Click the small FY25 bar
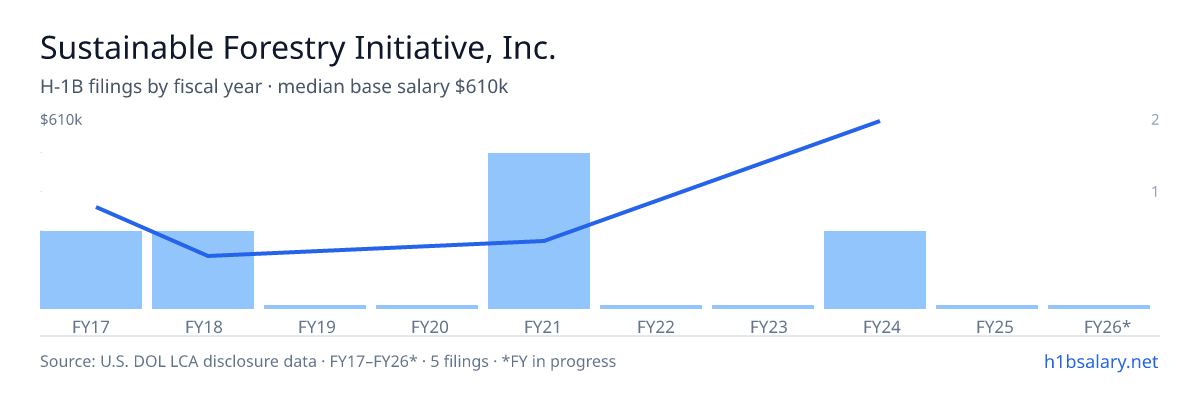 (987, 307)
